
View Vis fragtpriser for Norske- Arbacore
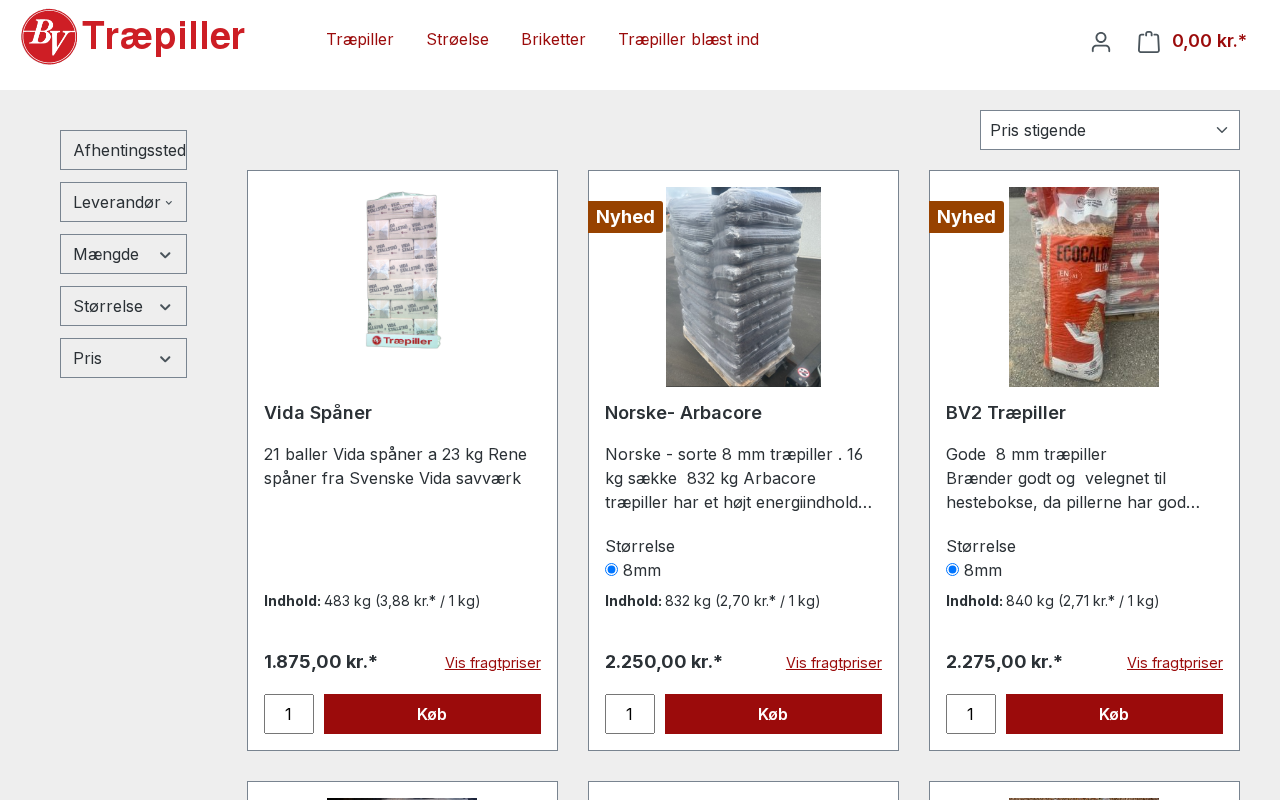(x=833, y=663)
